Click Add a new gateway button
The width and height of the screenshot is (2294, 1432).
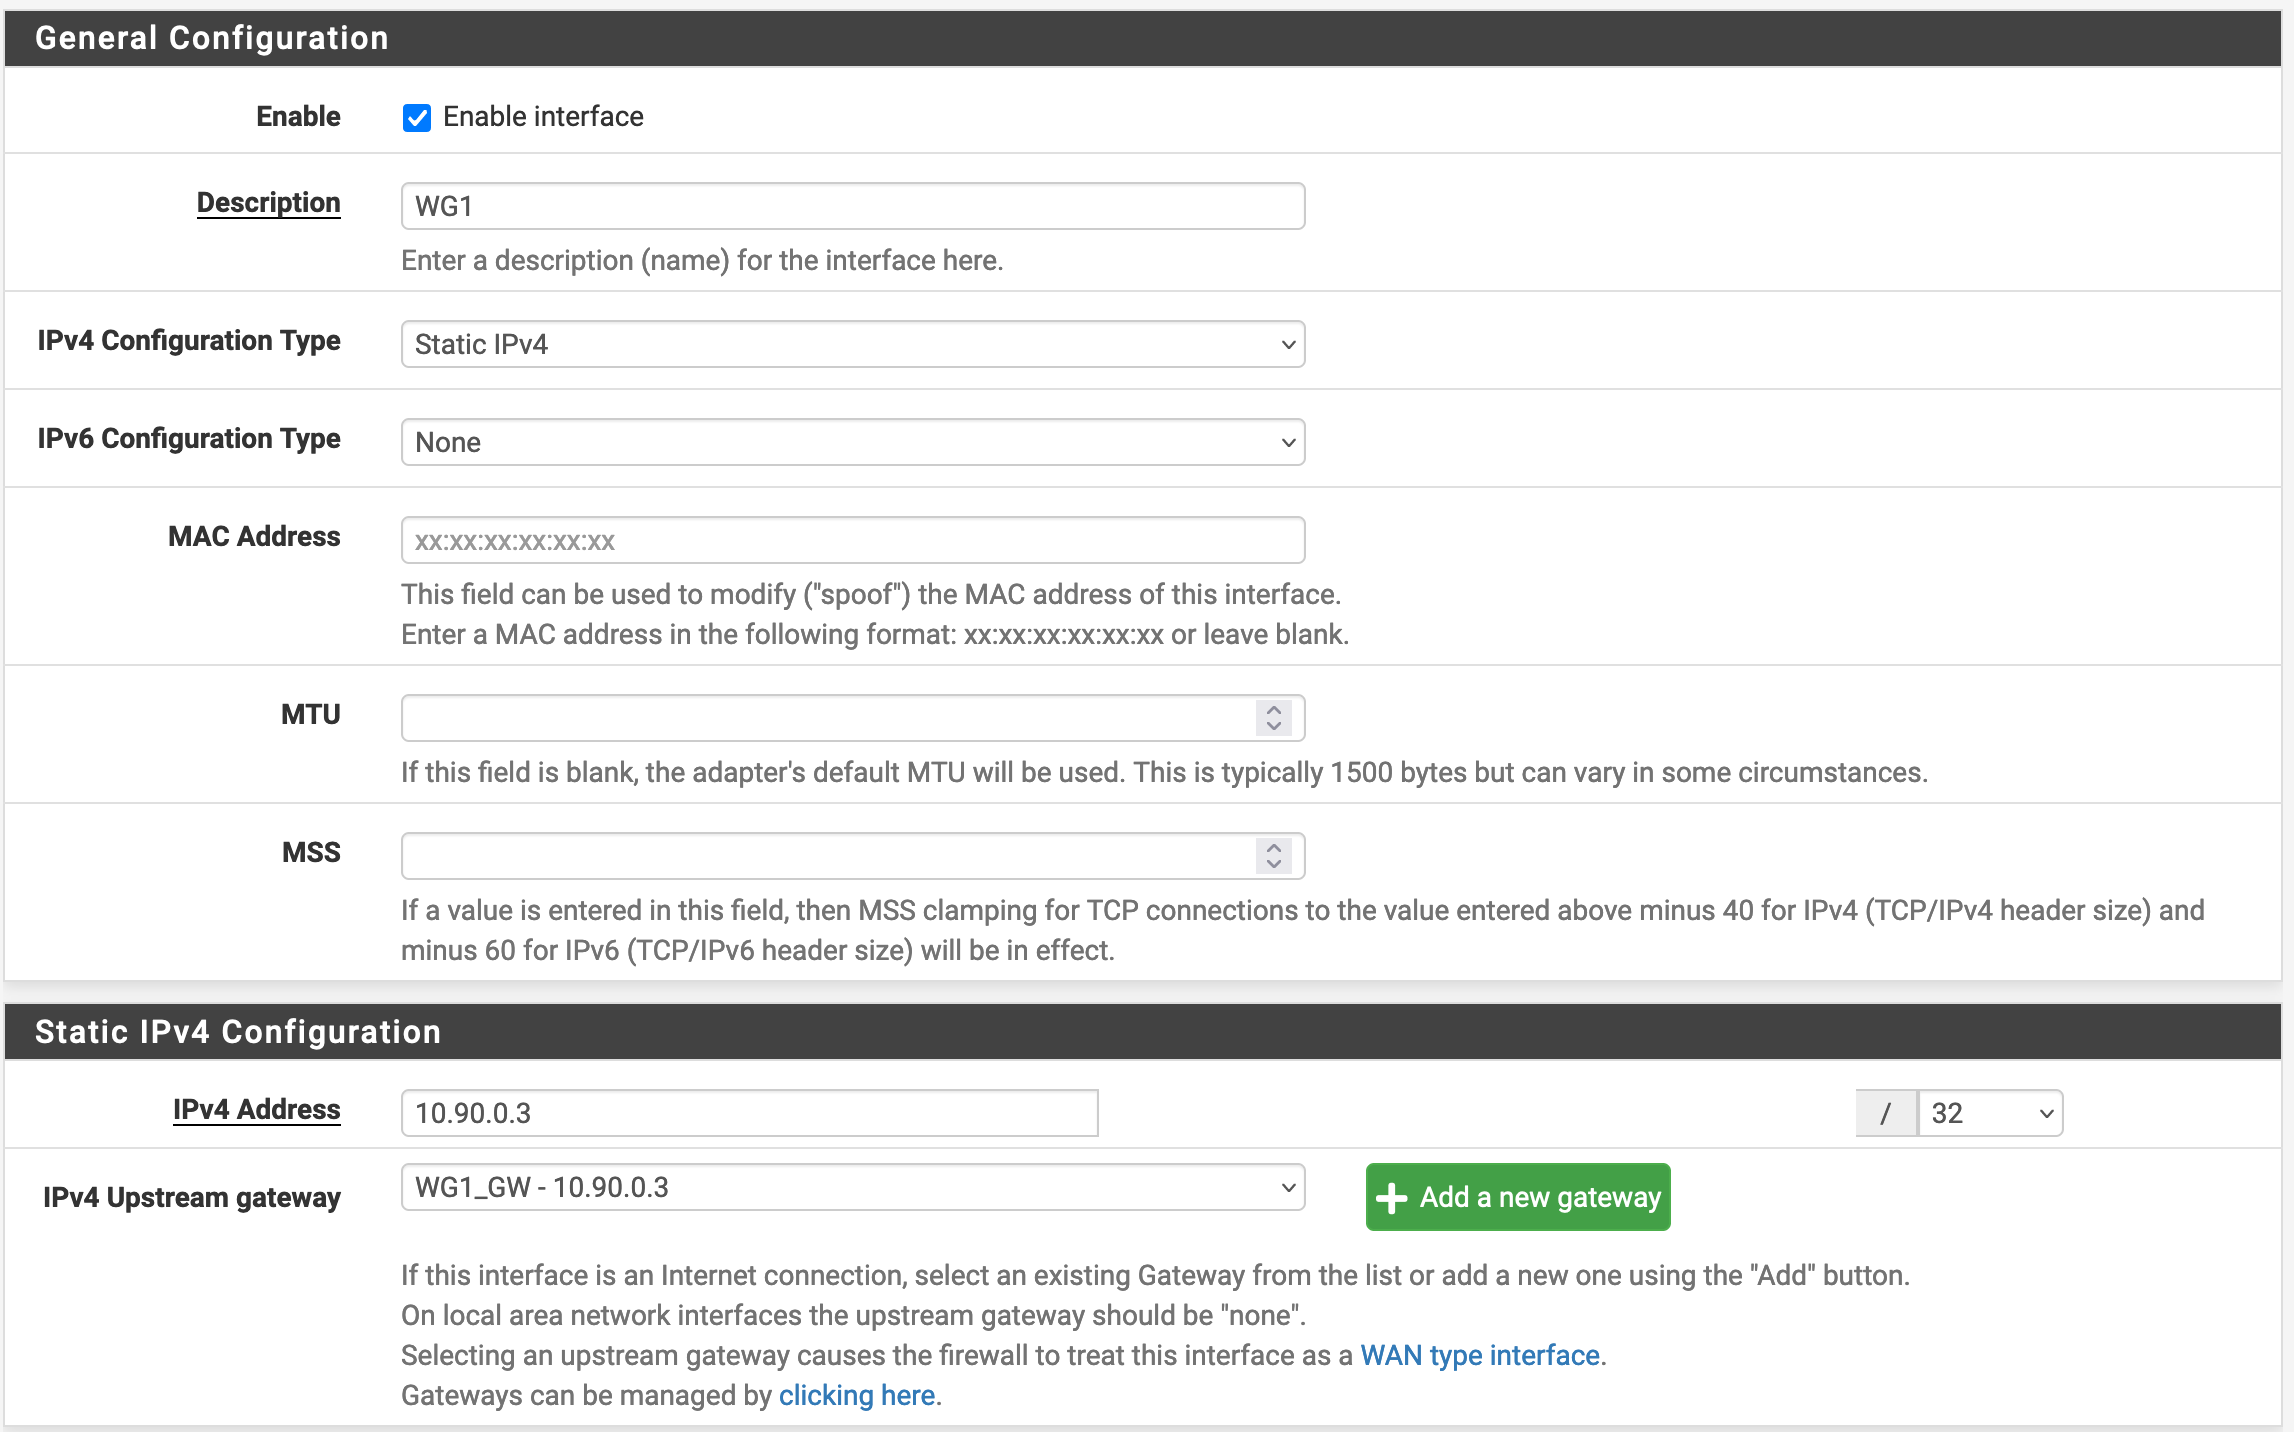pos(1519,1196)
